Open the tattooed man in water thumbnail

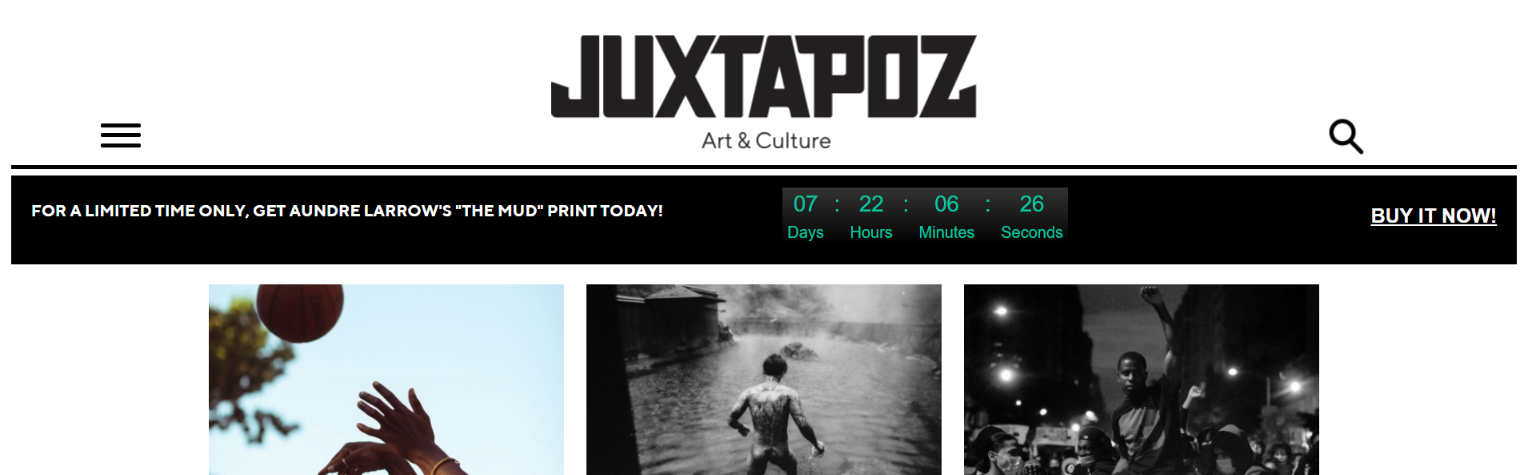[x=763, y=379]
